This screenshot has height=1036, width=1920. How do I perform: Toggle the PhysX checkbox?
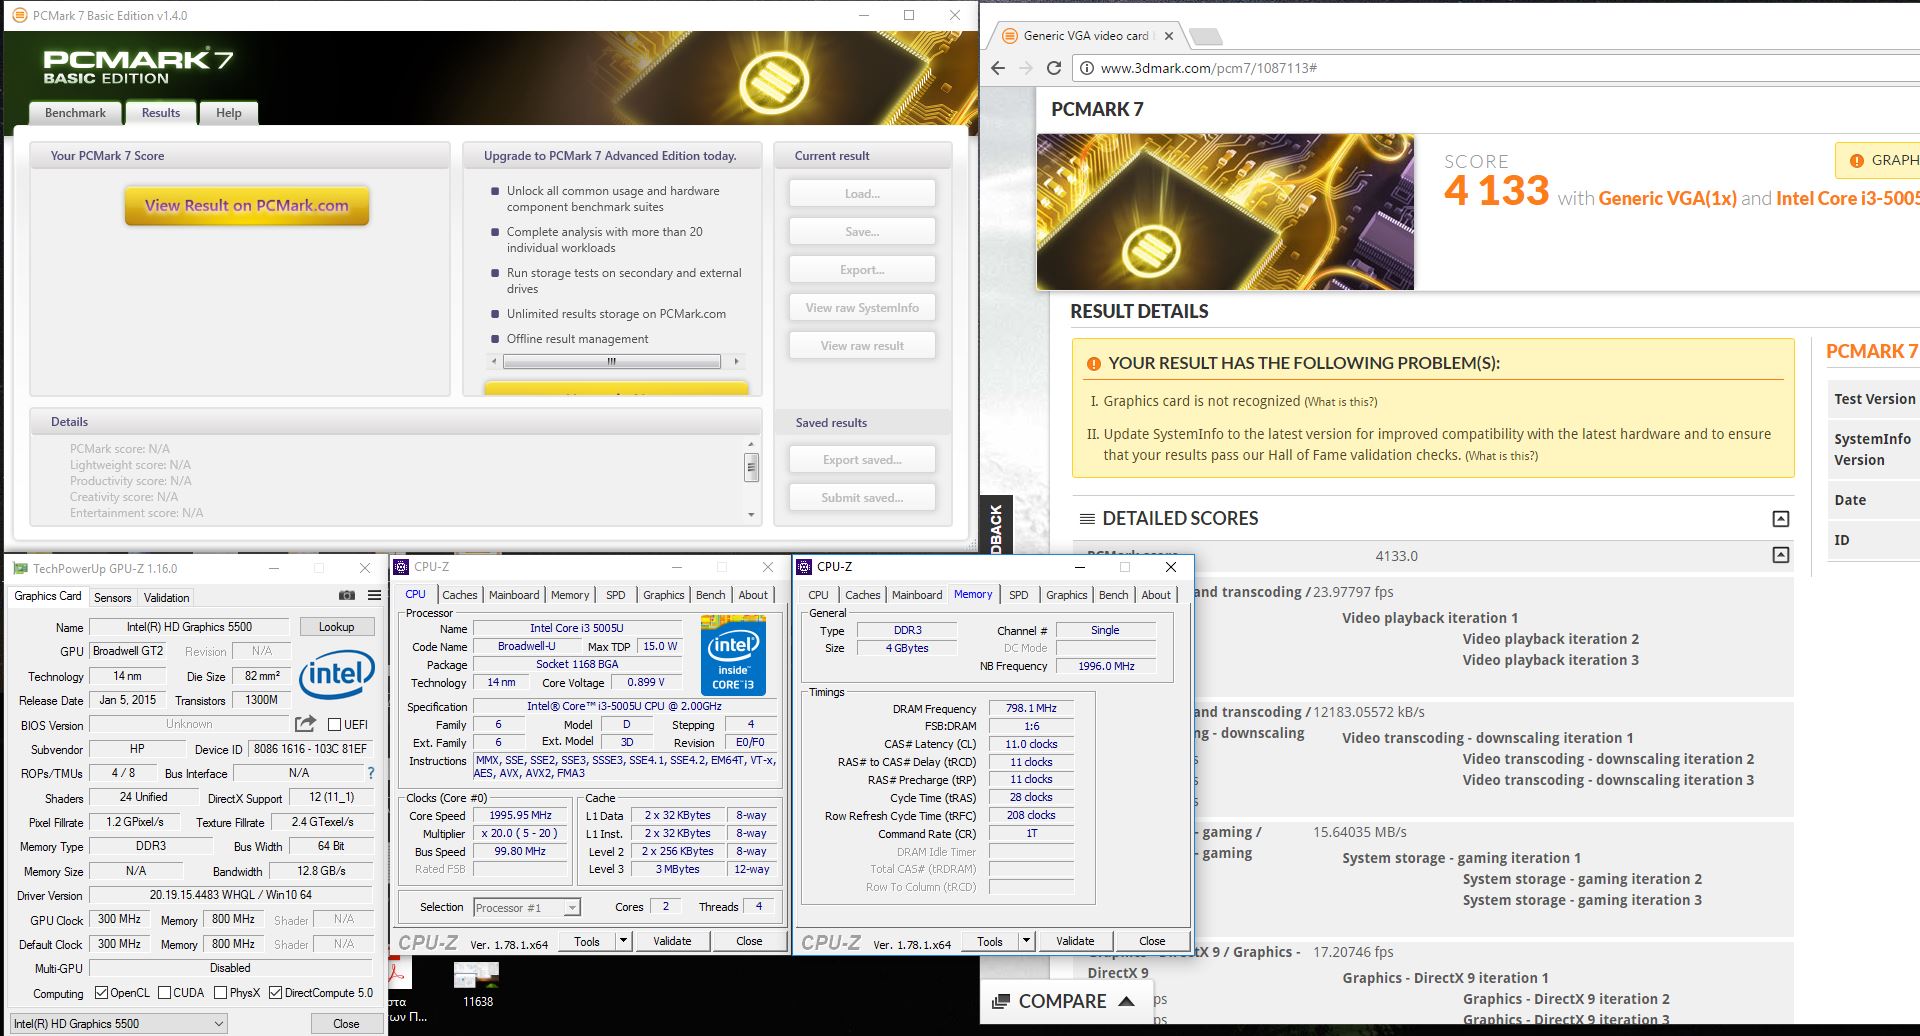(x=221, y=993)
